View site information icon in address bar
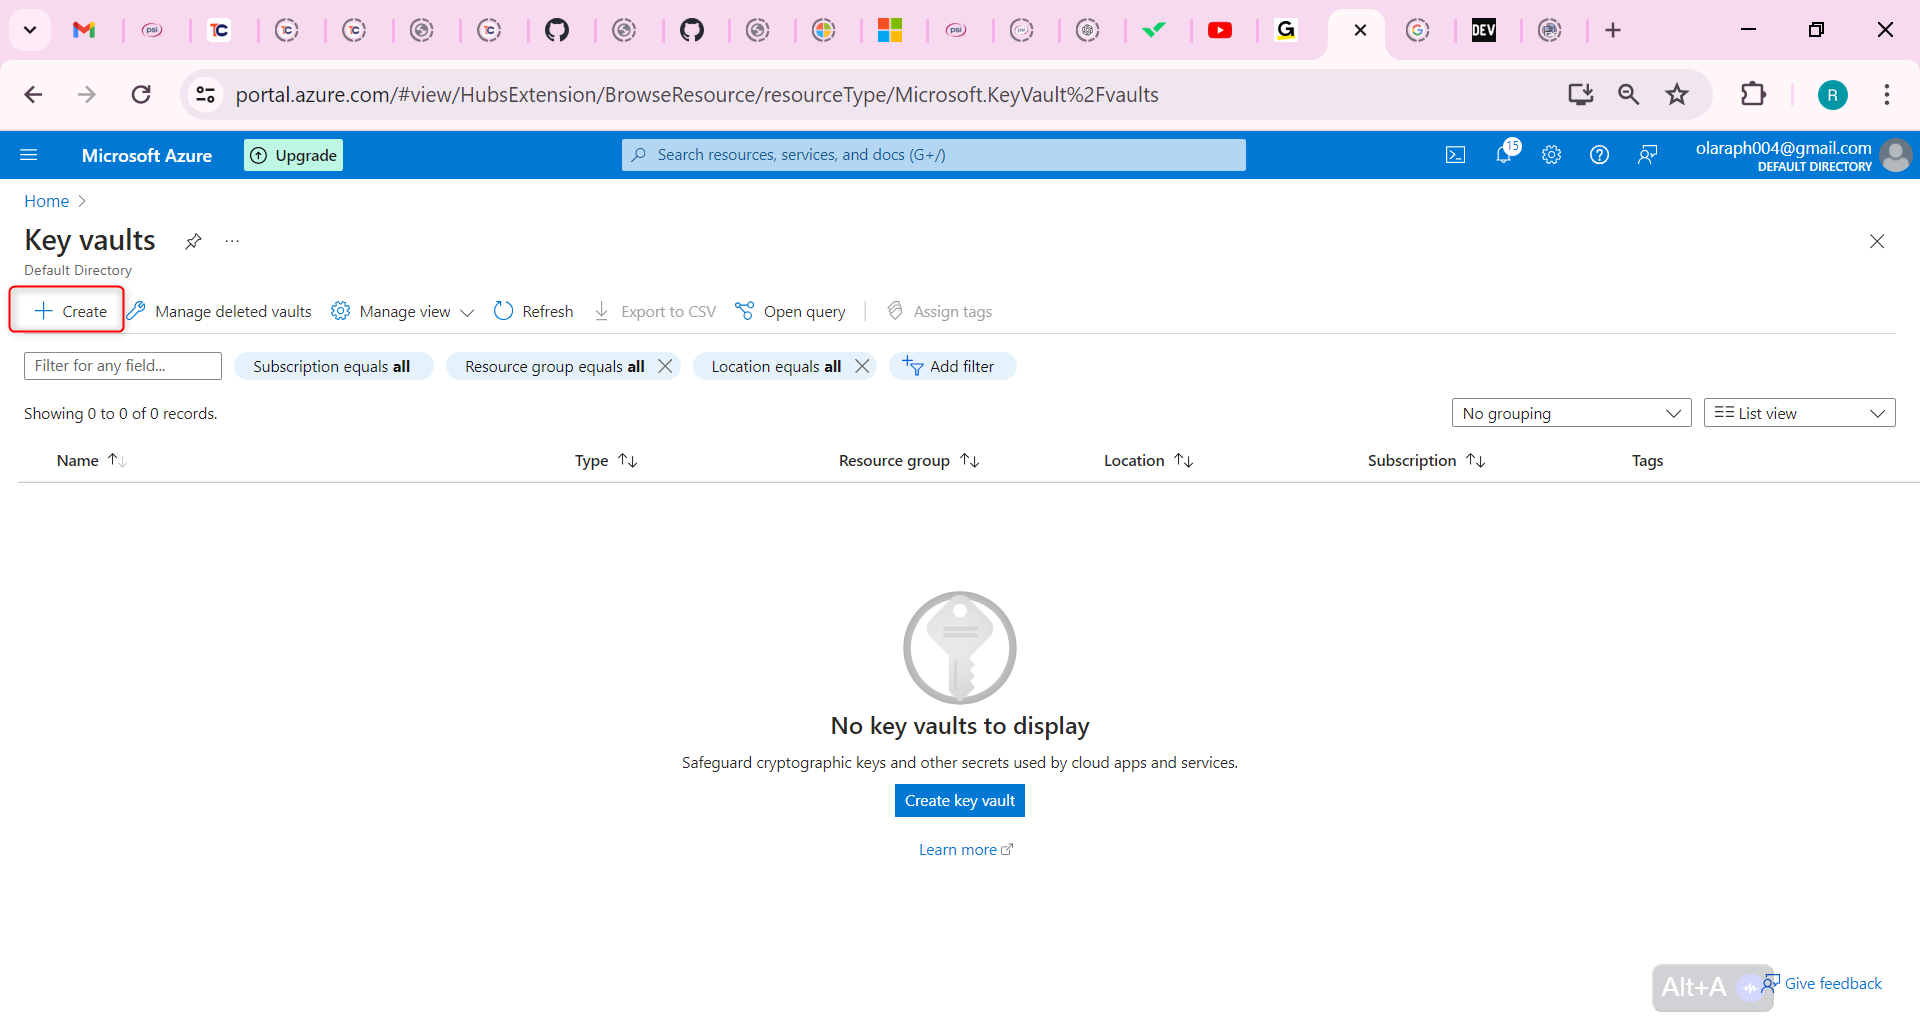This screenshot has height=1020, width=1920. click(x=206, y=95)
